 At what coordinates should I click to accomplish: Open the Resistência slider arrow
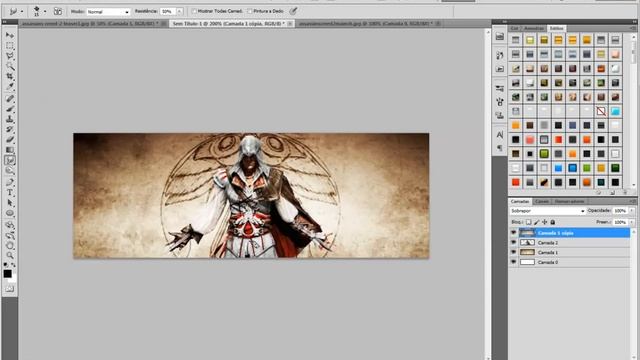click(179, 11)
